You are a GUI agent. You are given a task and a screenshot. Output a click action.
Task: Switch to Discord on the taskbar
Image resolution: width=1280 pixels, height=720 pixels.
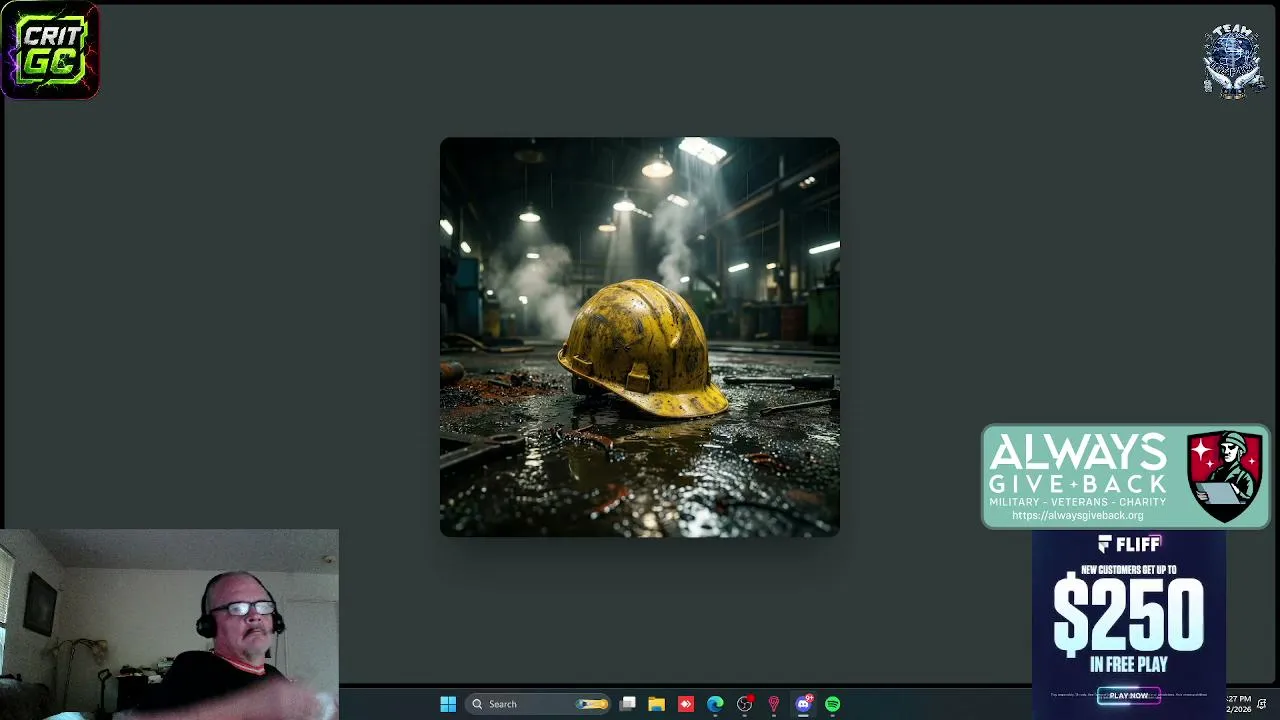pyautogui.click(x=803, y=704)
